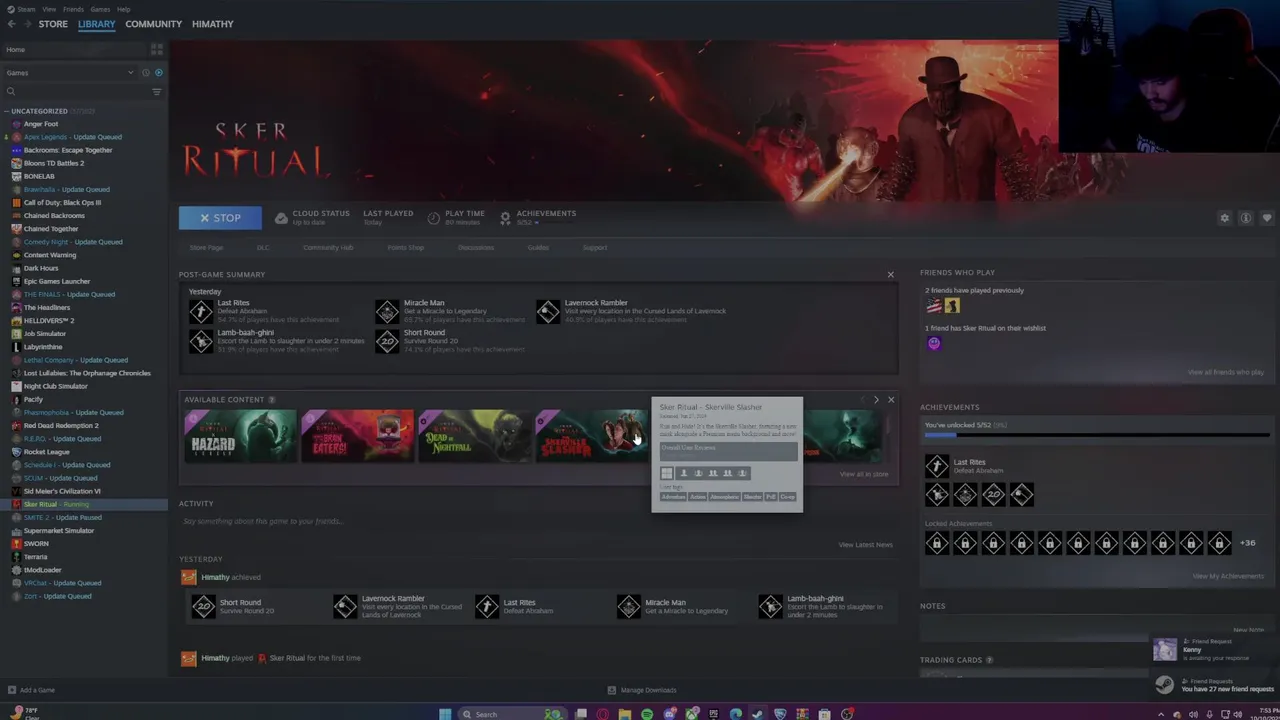Collapse the UNCATEGORIZED collection
The height and width of the screenshot is (720, 1280).
(x=6, y=111)
